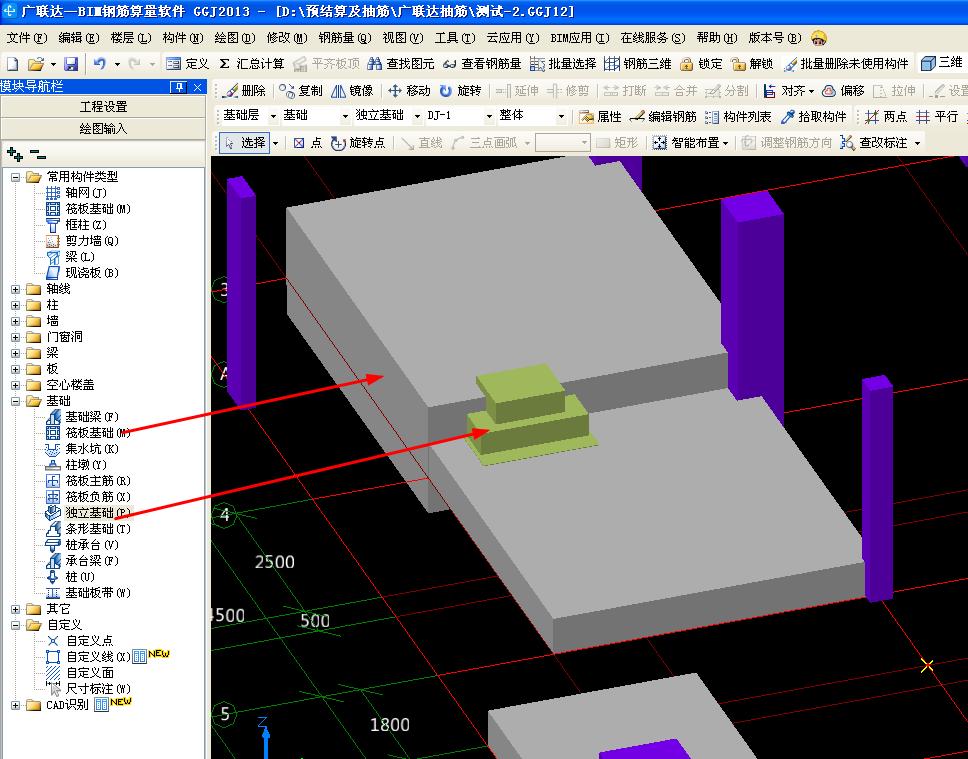Click 编辑钢筋 edit rebar tool
968x759 pixels.
click(663, 116)
